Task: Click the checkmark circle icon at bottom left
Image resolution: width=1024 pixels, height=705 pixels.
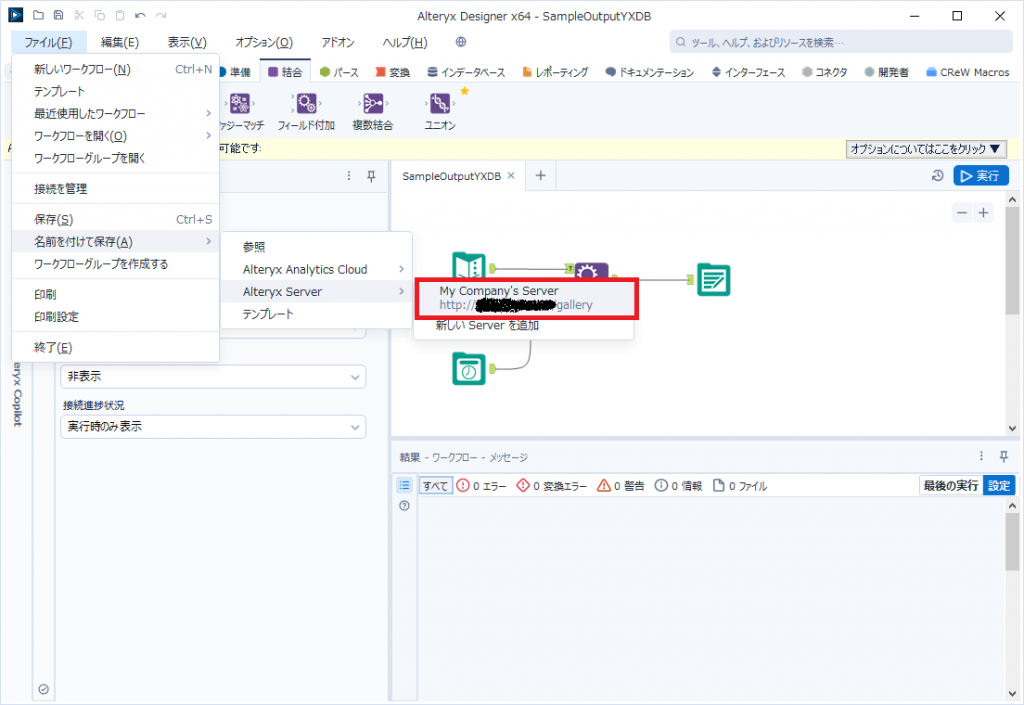Action: [x=44, y=689]
